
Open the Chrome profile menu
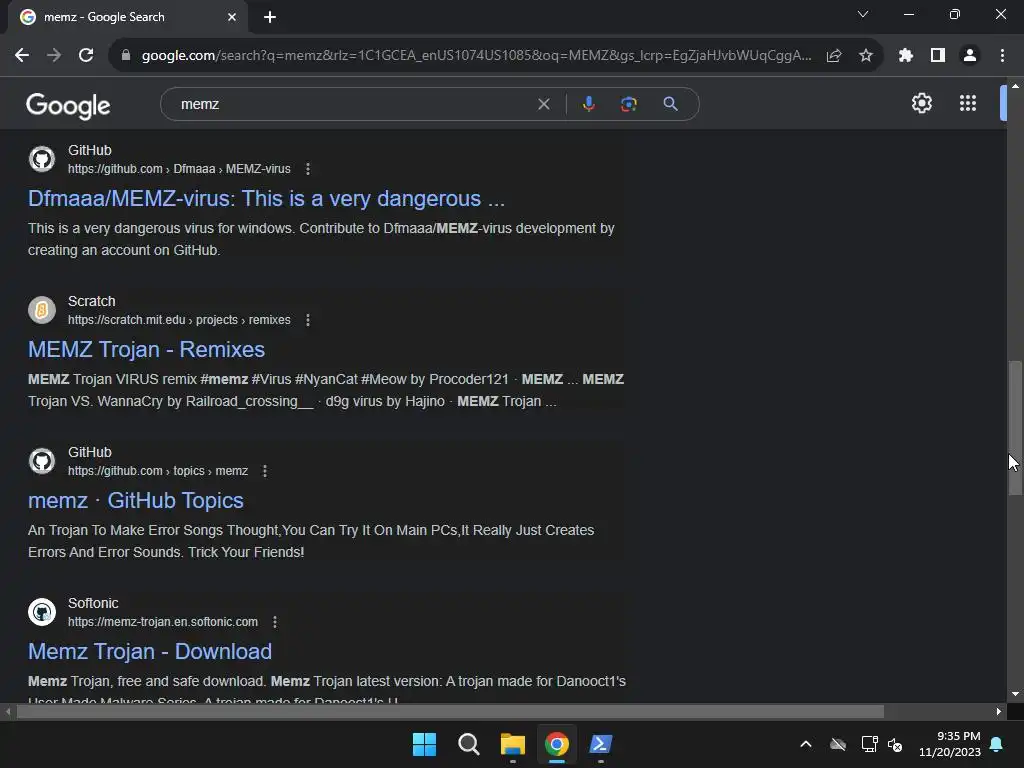click(x=970, y=56)
